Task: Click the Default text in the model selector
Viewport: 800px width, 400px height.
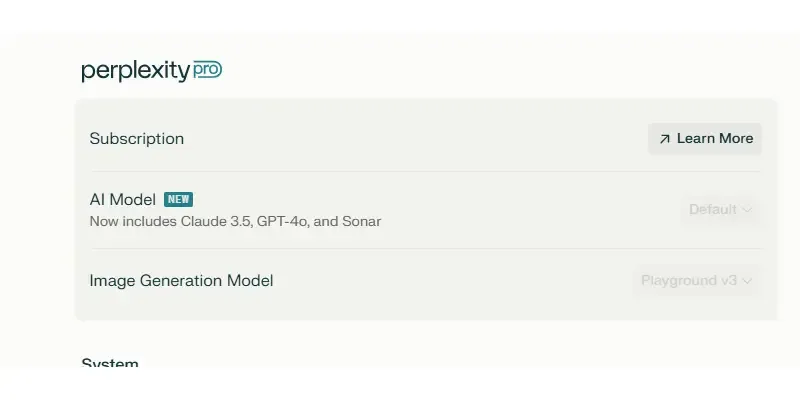Action: click(x=713, y=210)
